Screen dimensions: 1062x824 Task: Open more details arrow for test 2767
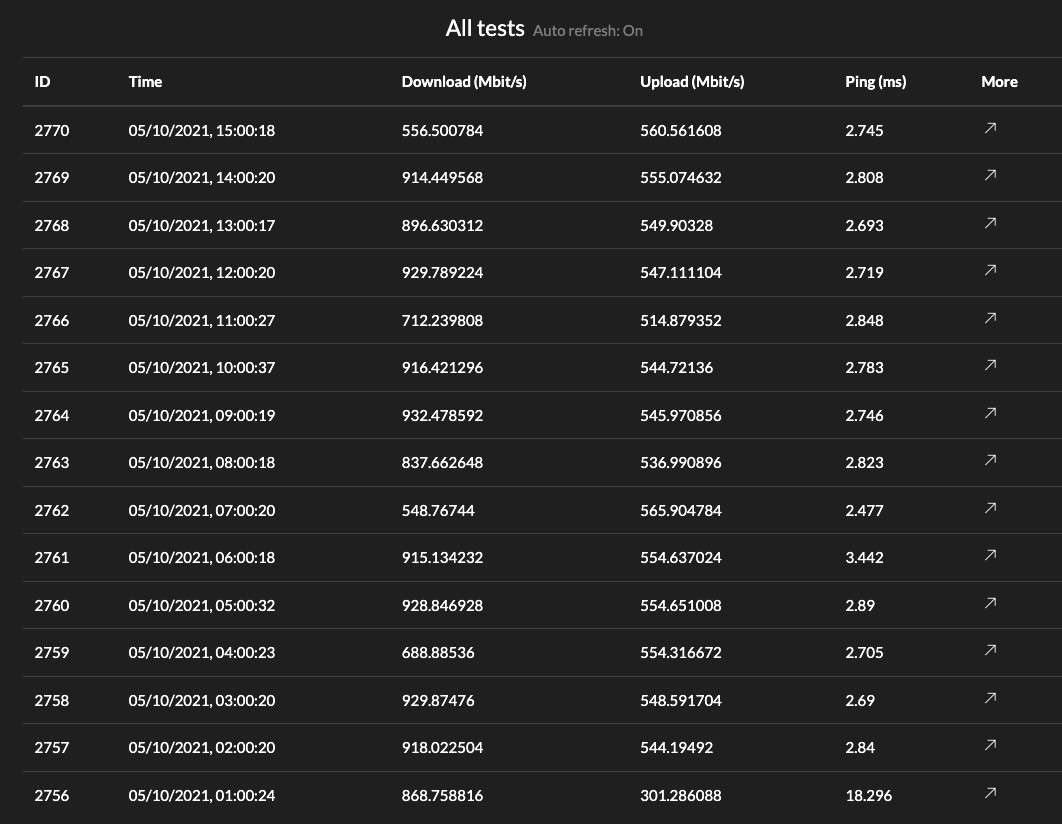tap(990, 270)
